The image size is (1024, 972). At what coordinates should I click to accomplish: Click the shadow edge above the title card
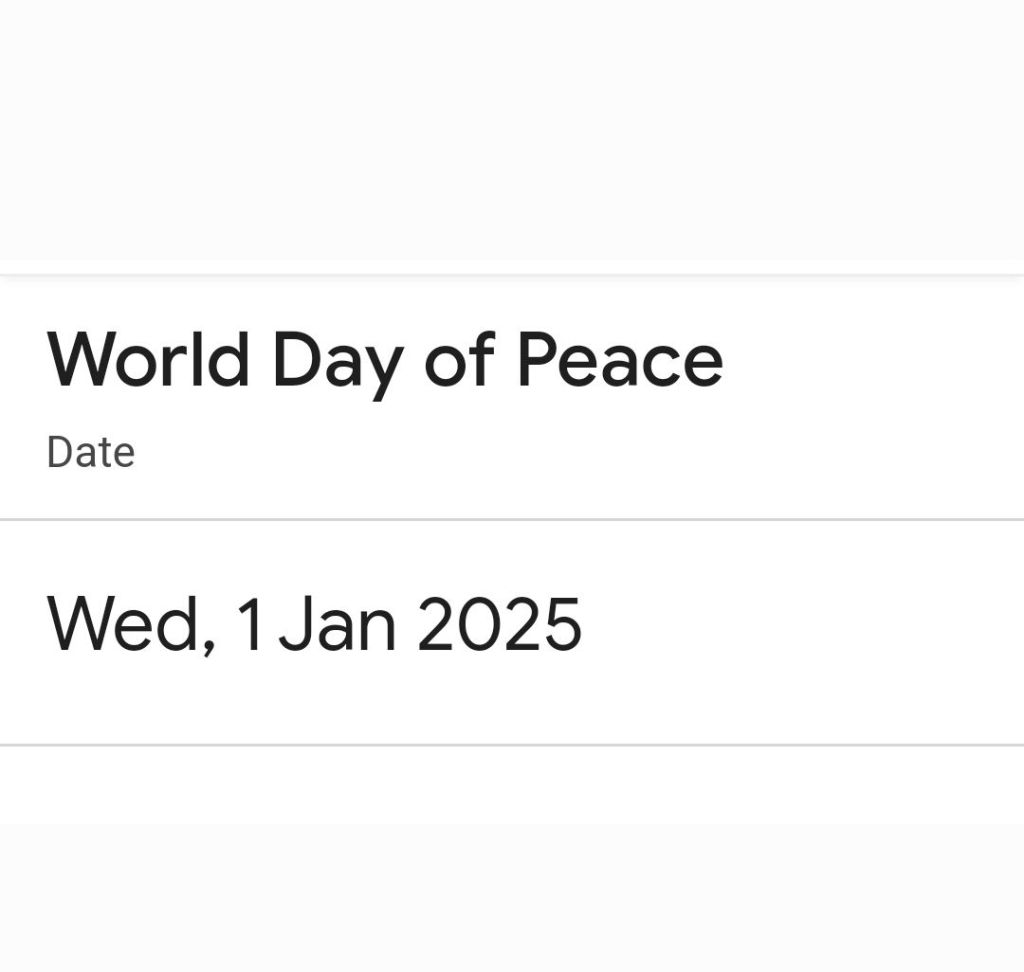[512, 268]
